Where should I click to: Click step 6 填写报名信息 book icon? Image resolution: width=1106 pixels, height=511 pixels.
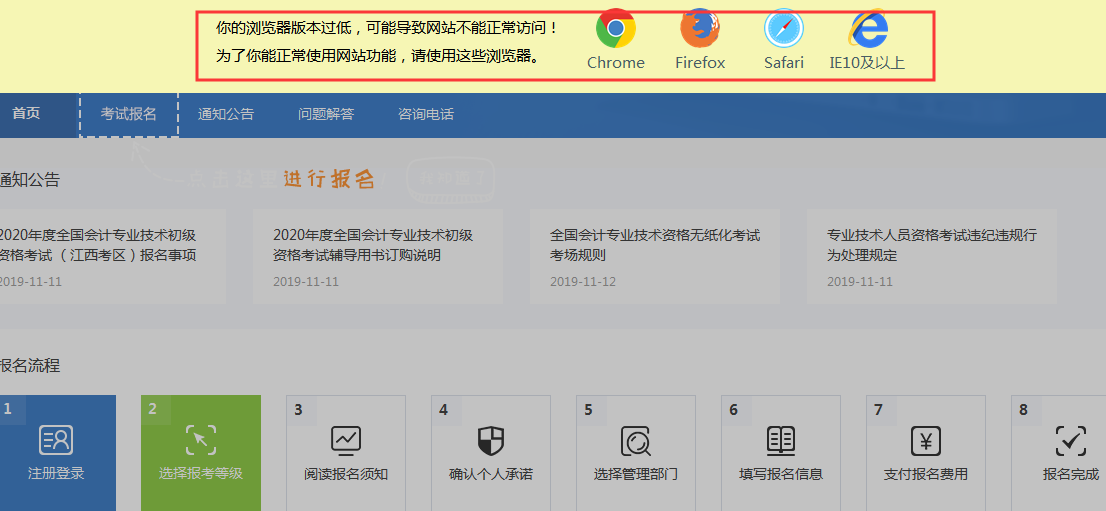[x=781, y=440]
